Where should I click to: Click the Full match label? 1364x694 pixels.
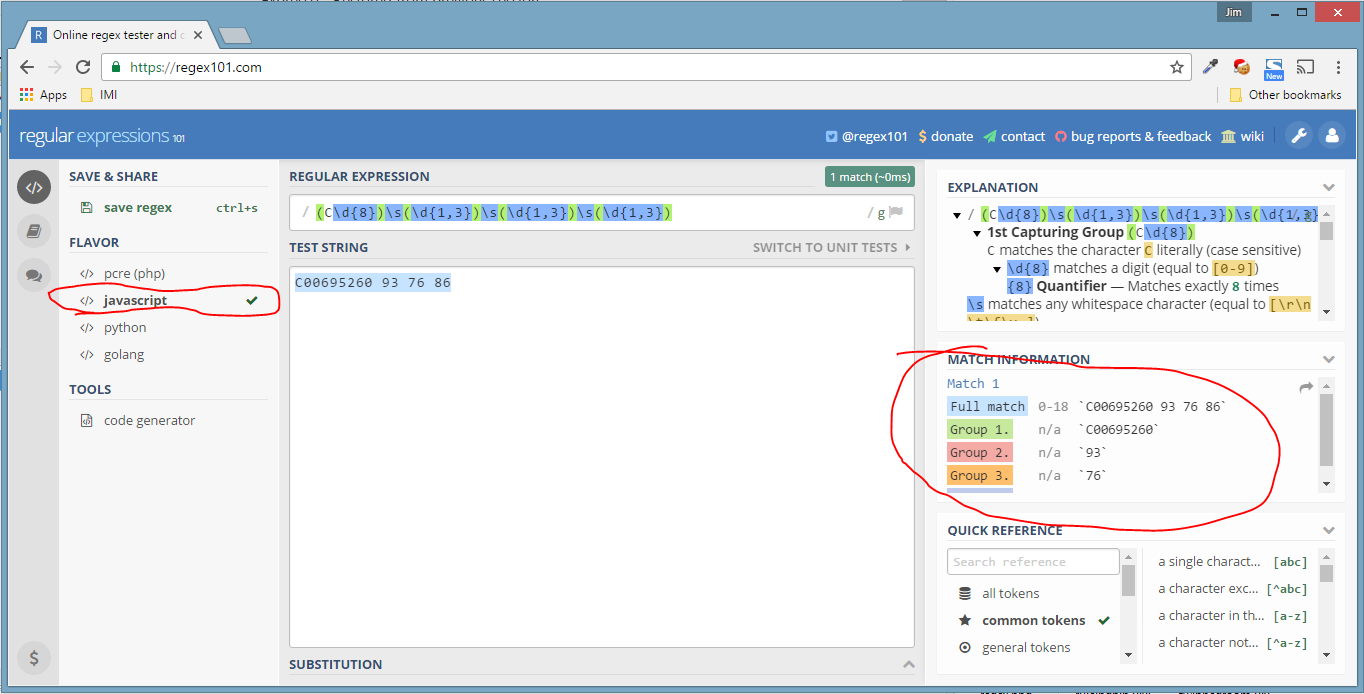click(x=987, y=406)
